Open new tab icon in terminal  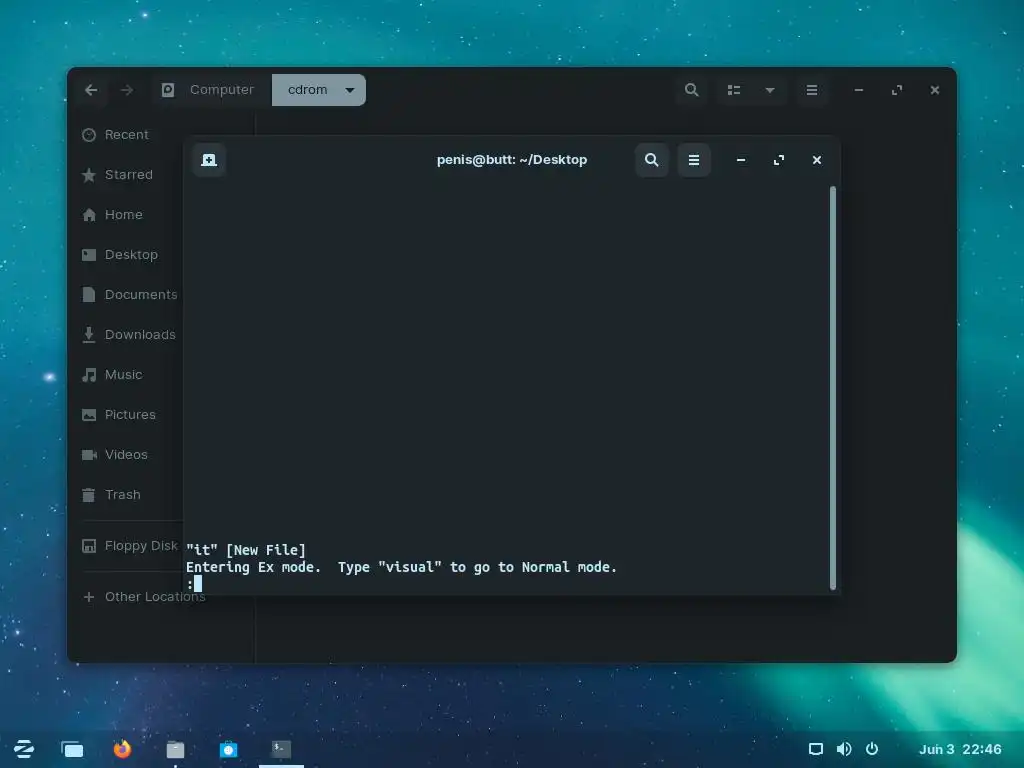pos(209,160)
